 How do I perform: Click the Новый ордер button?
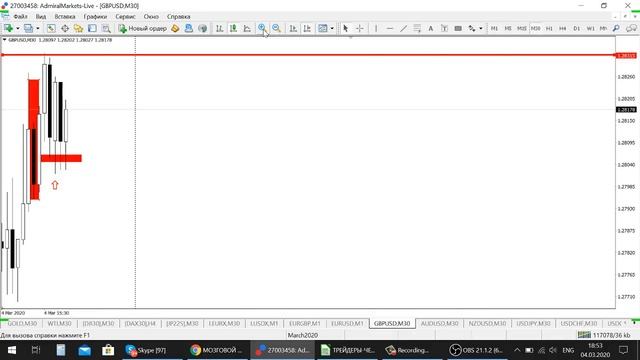coord(142,28)
